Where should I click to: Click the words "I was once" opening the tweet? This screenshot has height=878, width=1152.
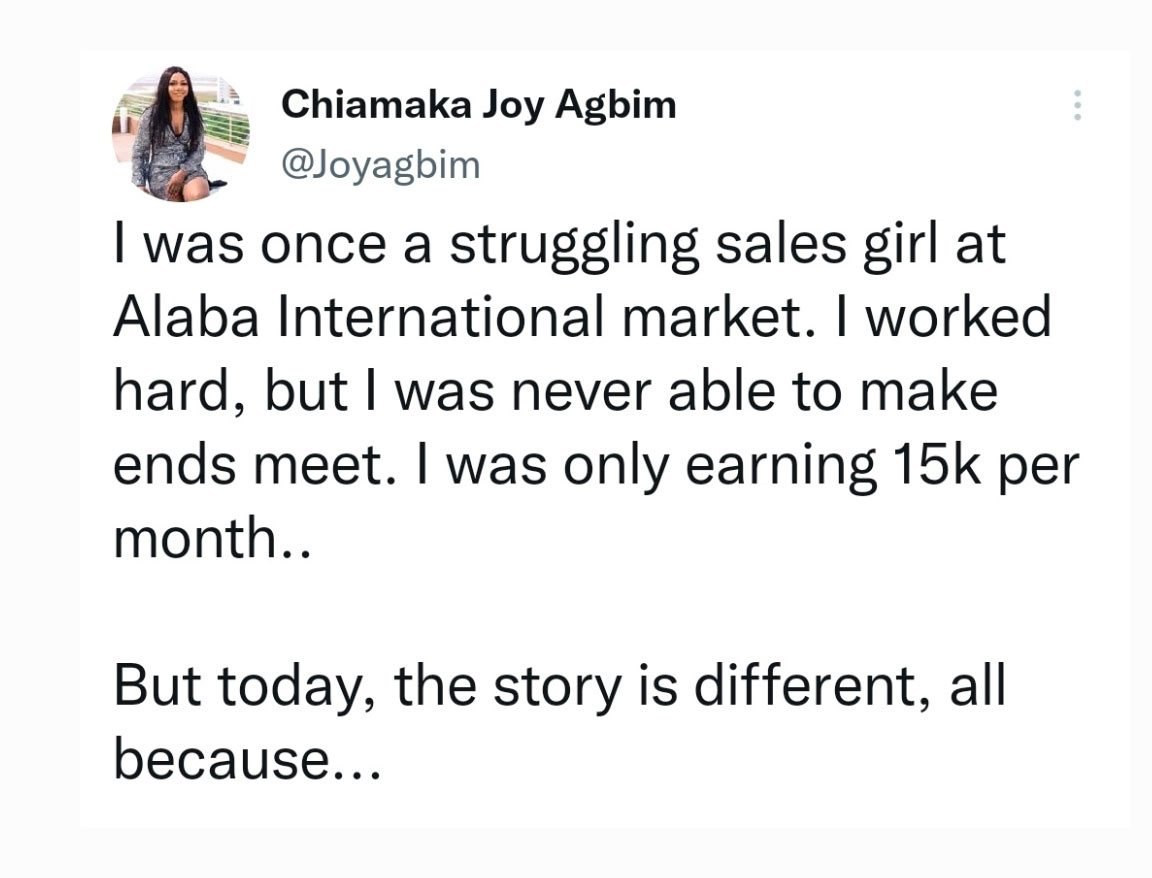pyautogui.click(x=251, y=245)
